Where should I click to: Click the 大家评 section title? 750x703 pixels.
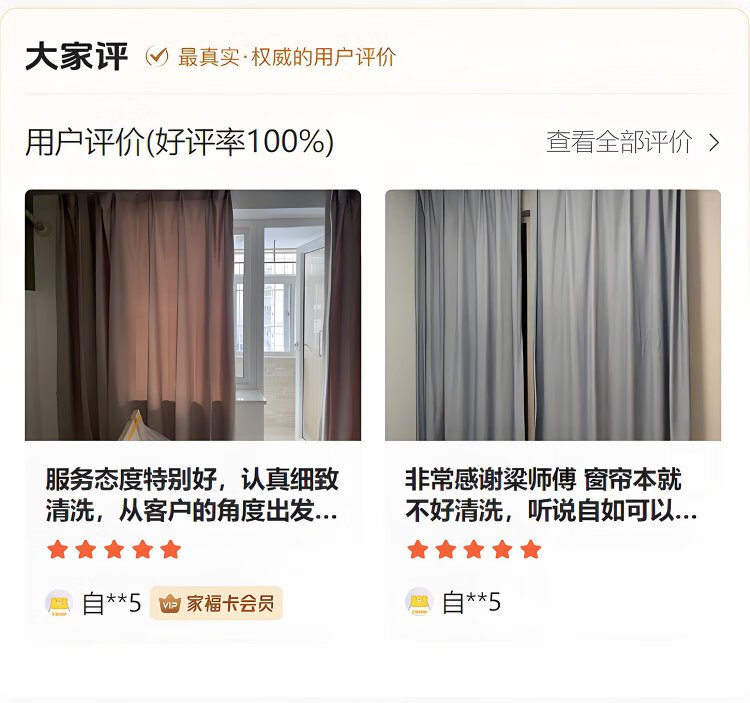coord(77,57)
